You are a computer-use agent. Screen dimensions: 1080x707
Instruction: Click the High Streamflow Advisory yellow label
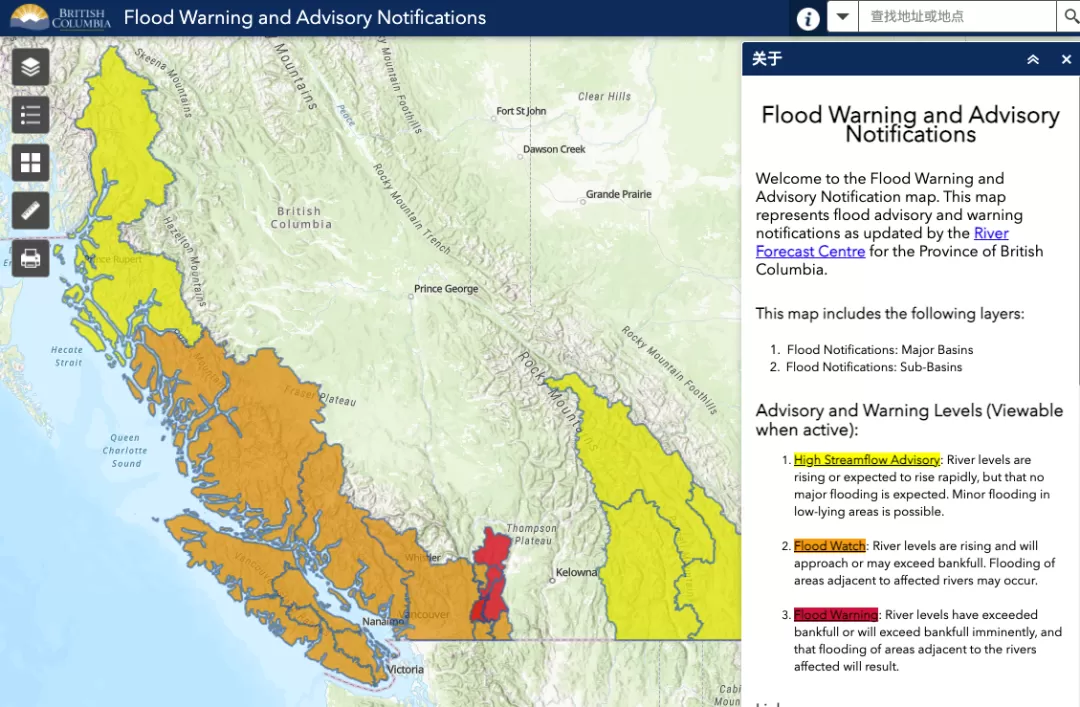866,460
